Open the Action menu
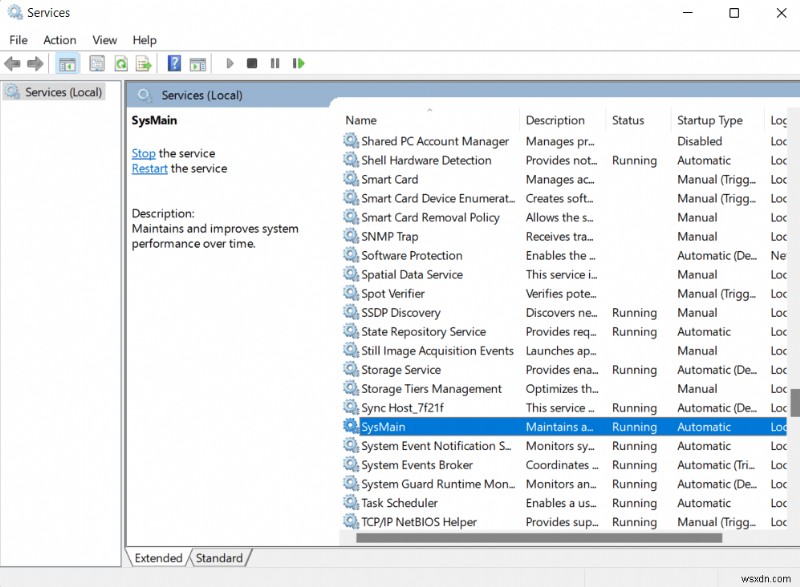800x587 pixels. (59, 40)
